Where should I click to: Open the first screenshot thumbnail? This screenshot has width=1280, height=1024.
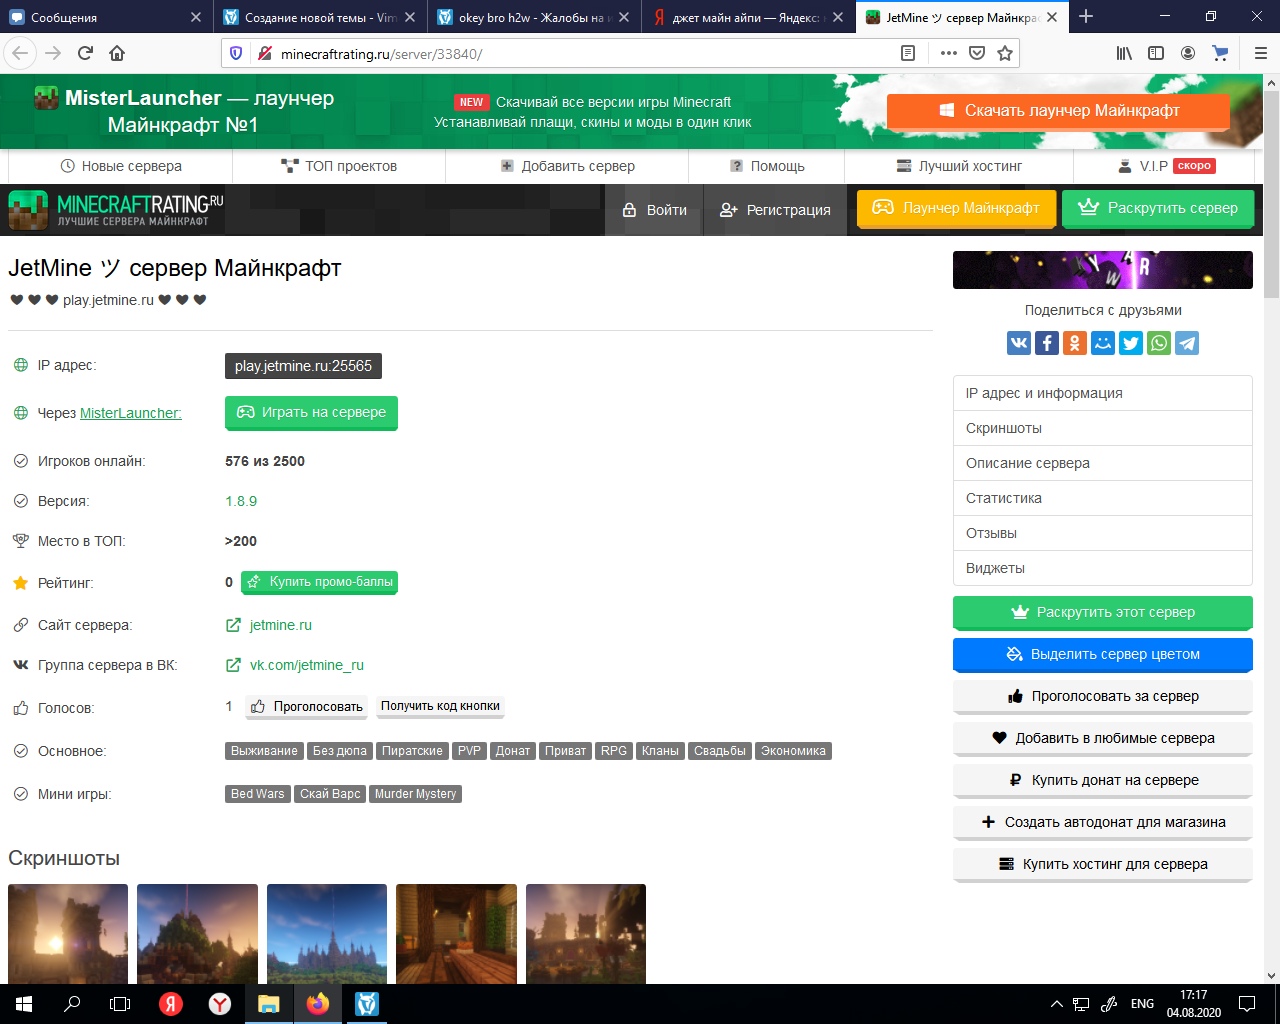click(68, 934)
